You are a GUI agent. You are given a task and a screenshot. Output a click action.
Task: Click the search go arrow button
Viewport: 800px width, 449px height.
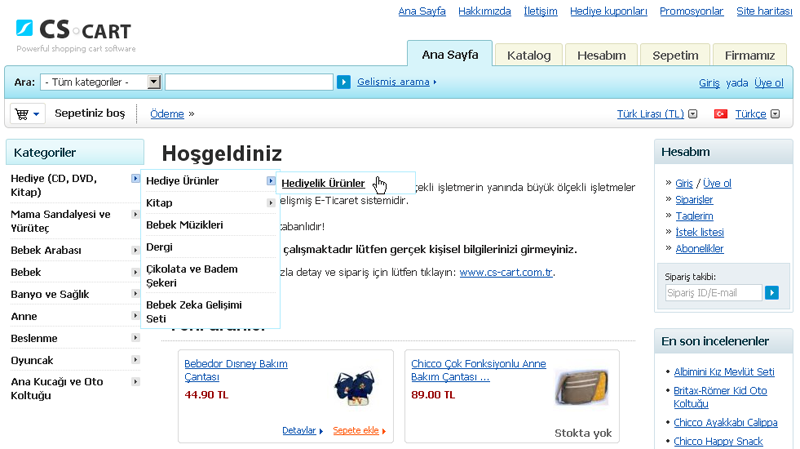(x=343, y=82)
